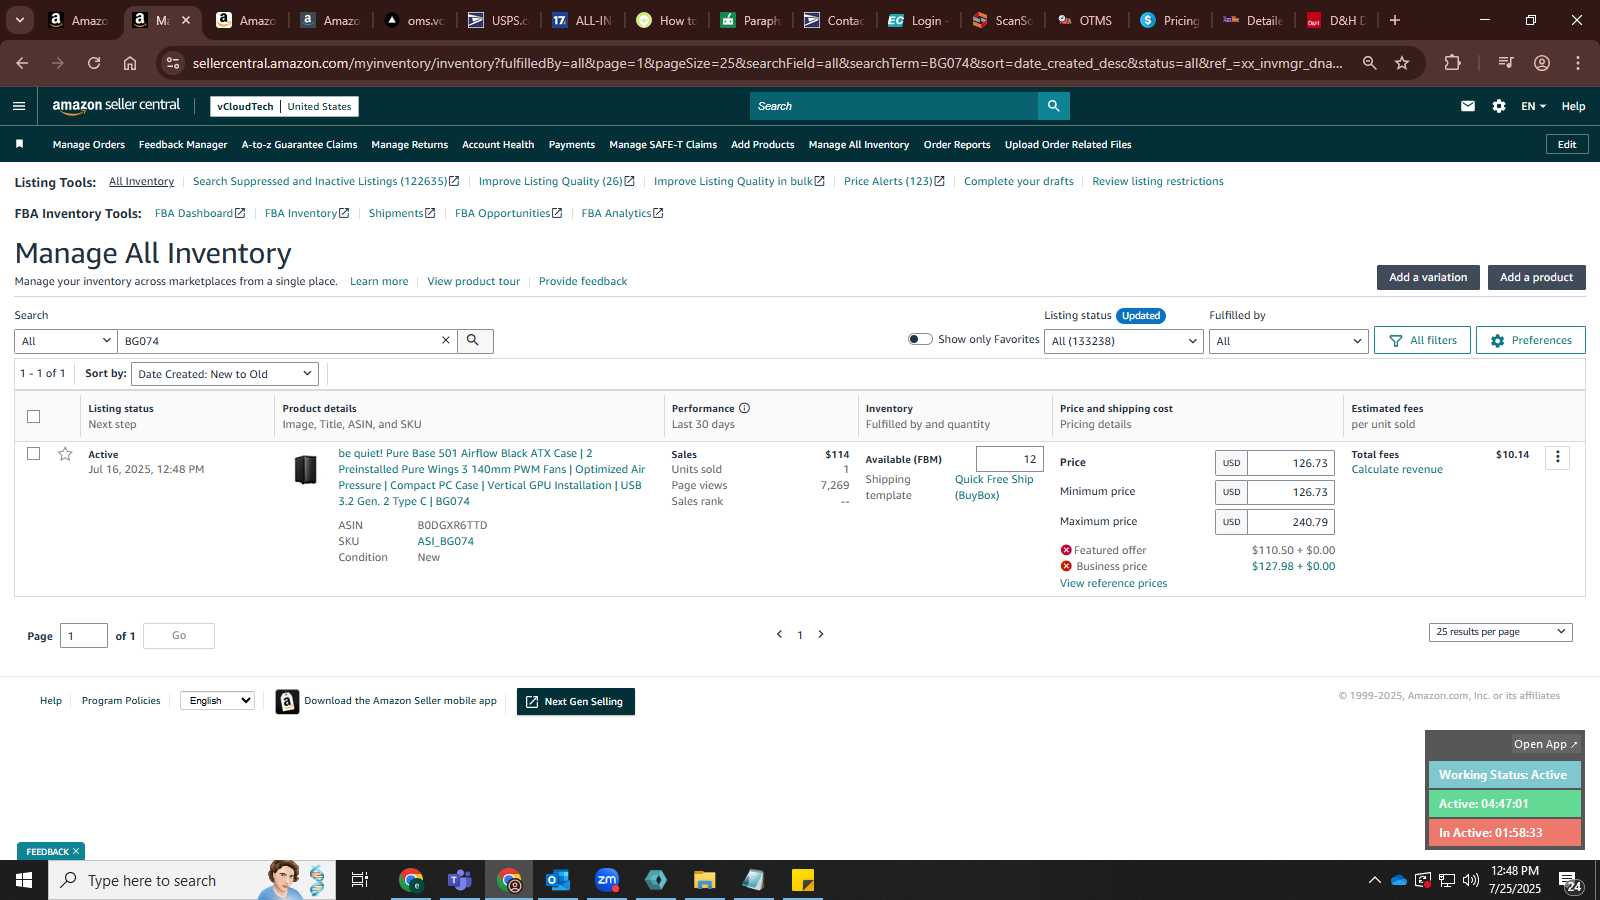The width and height of the screenshot is (1600, 900).
Task: Click the Quick Free Ship (BuyBox) template link
Action: 994,487
